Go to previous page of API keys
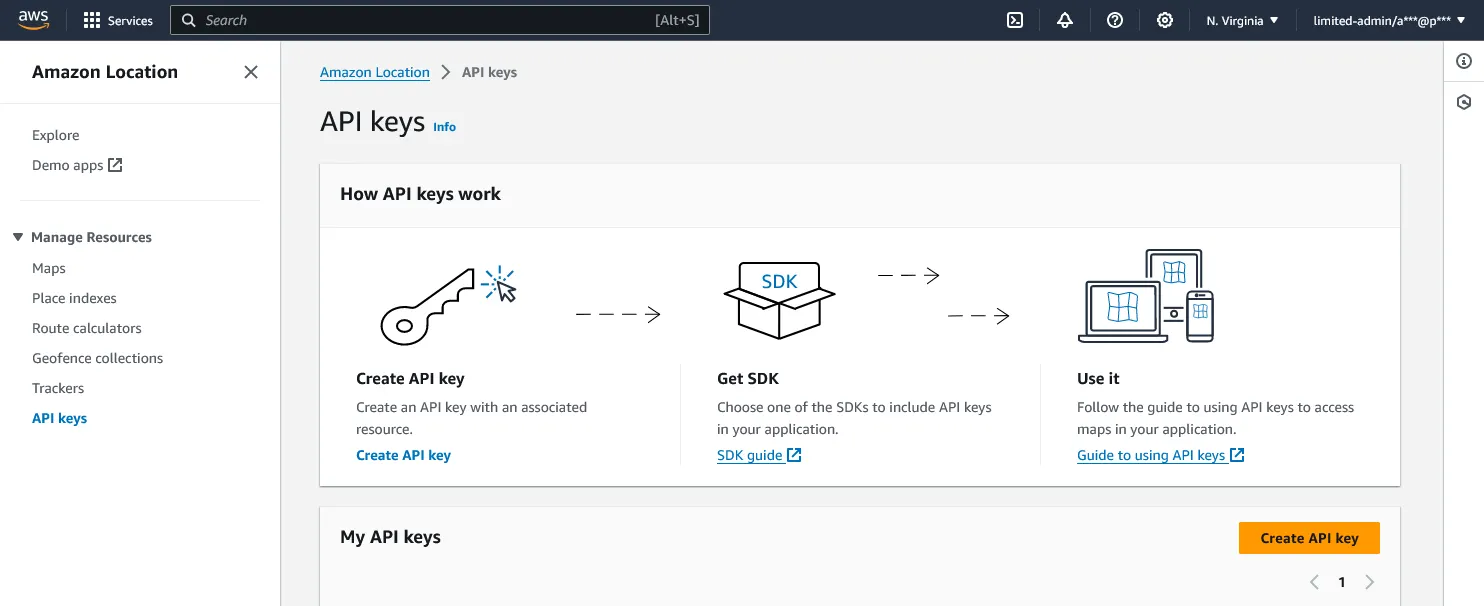 tap(1314, 582)
